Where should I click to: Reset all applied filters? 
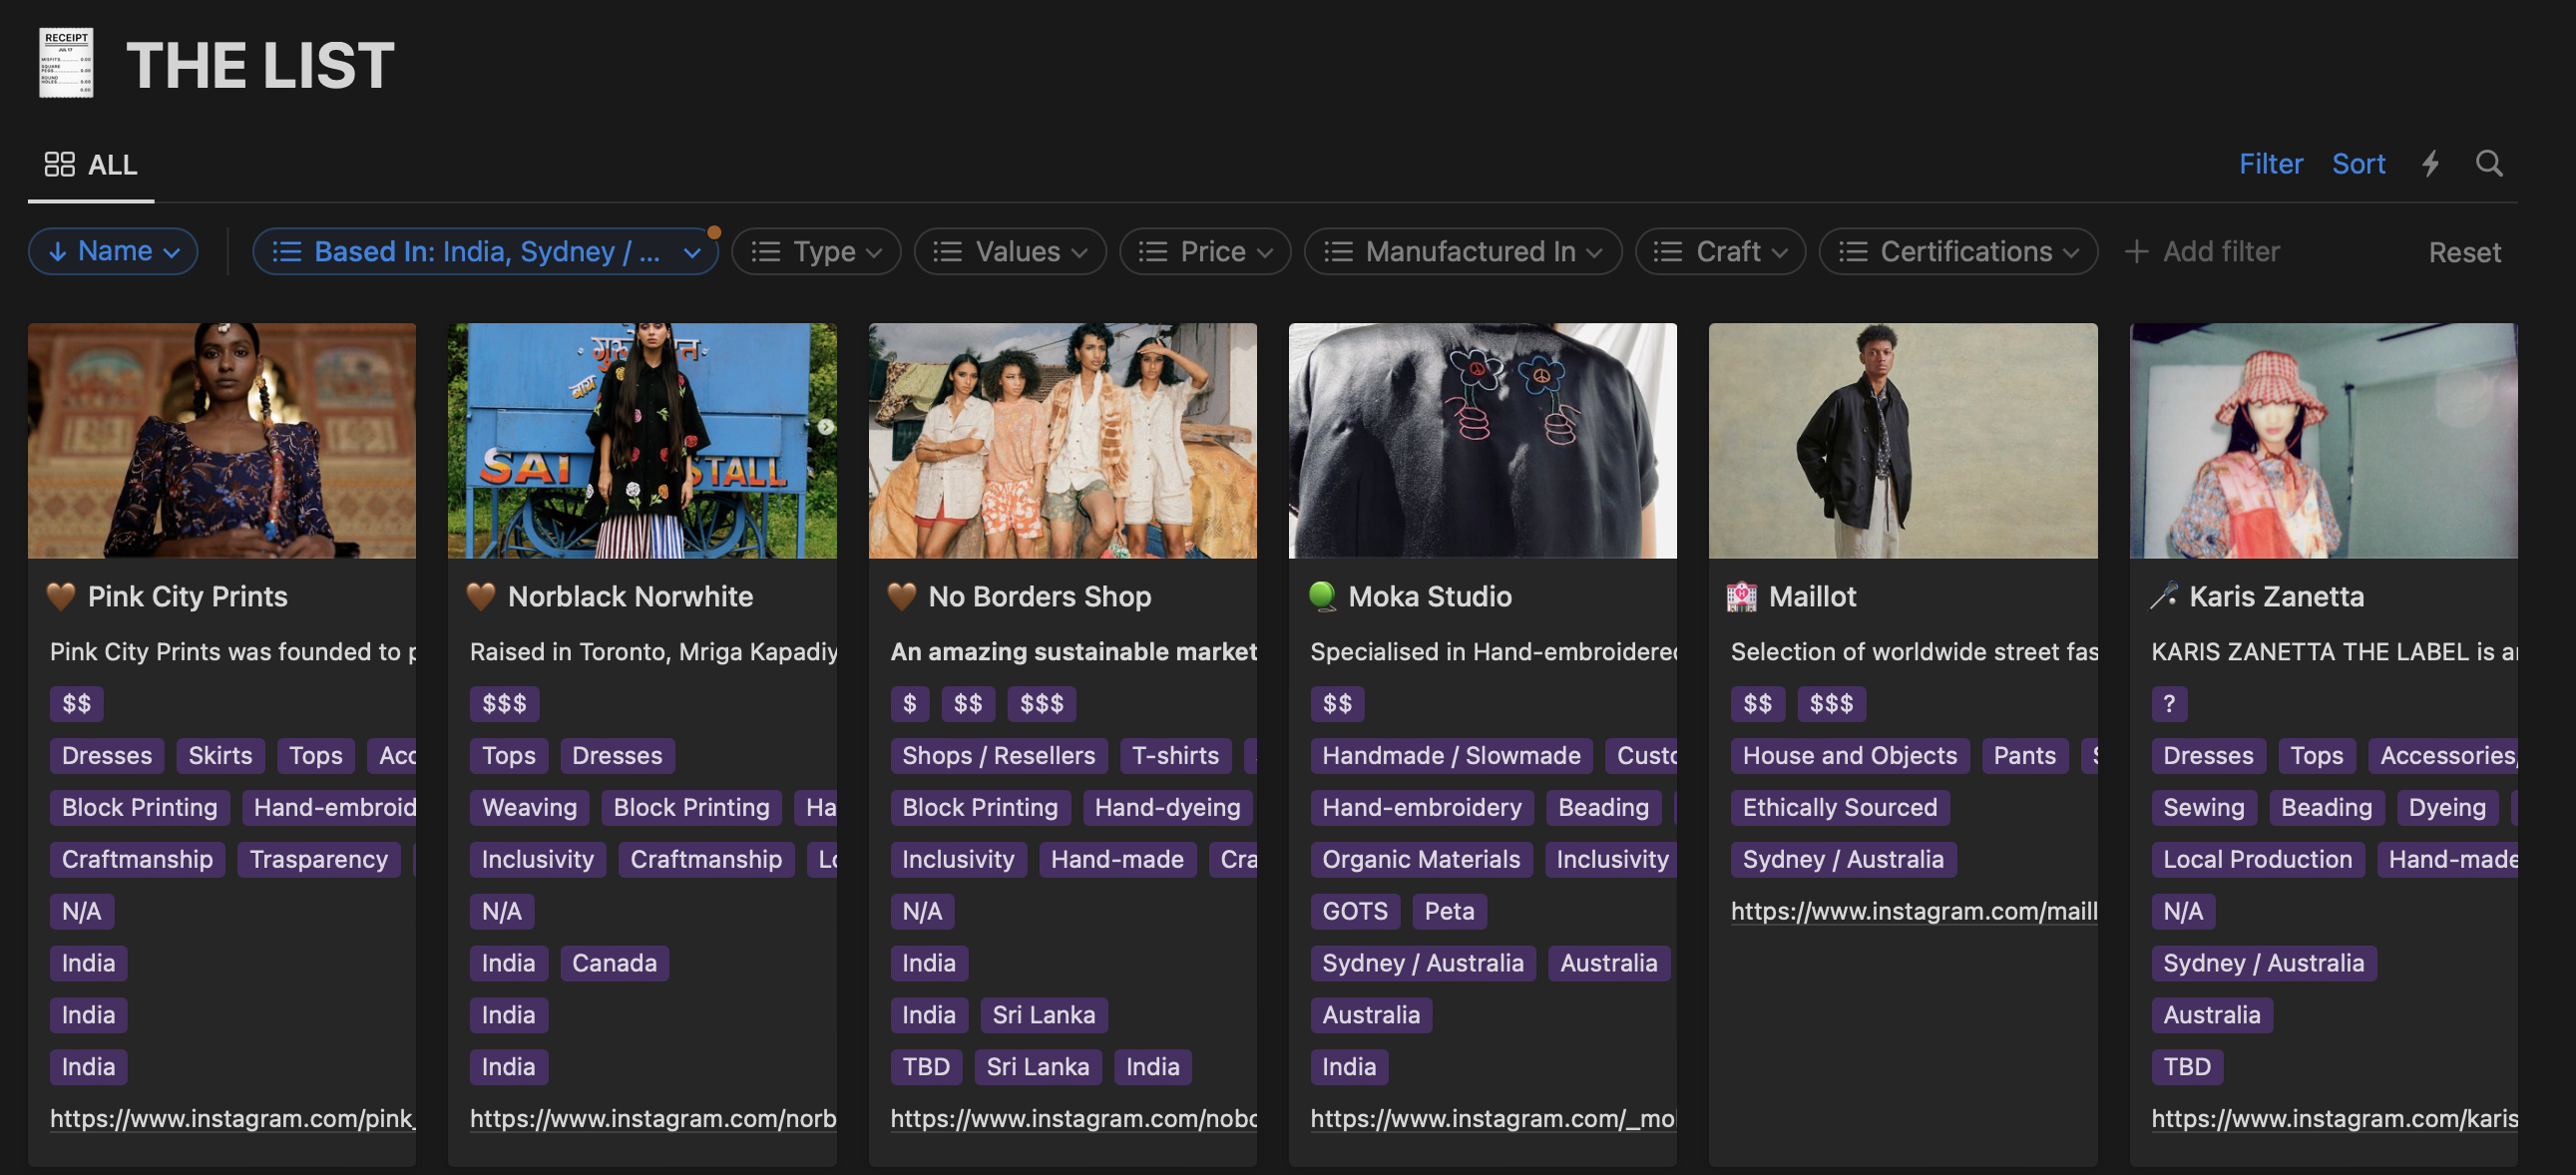point(2464,252)
